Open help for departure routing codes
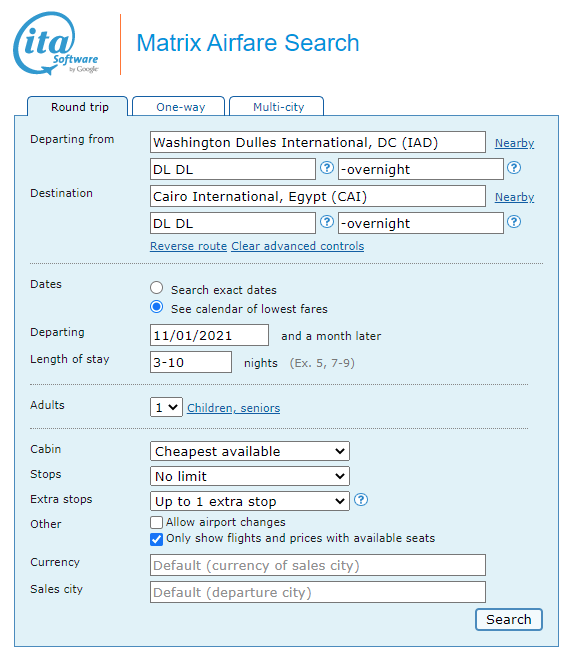The height and width of the screenshot is (665, 569). [326, 168]
